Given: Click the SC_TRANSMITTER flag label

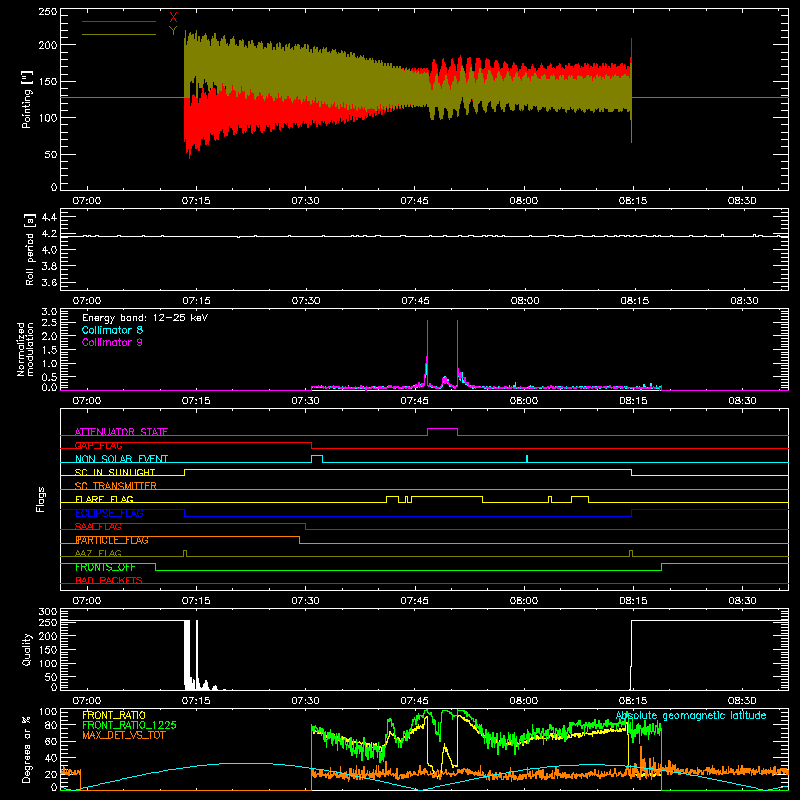Looking at the screenshot, I should pos(115,486).
